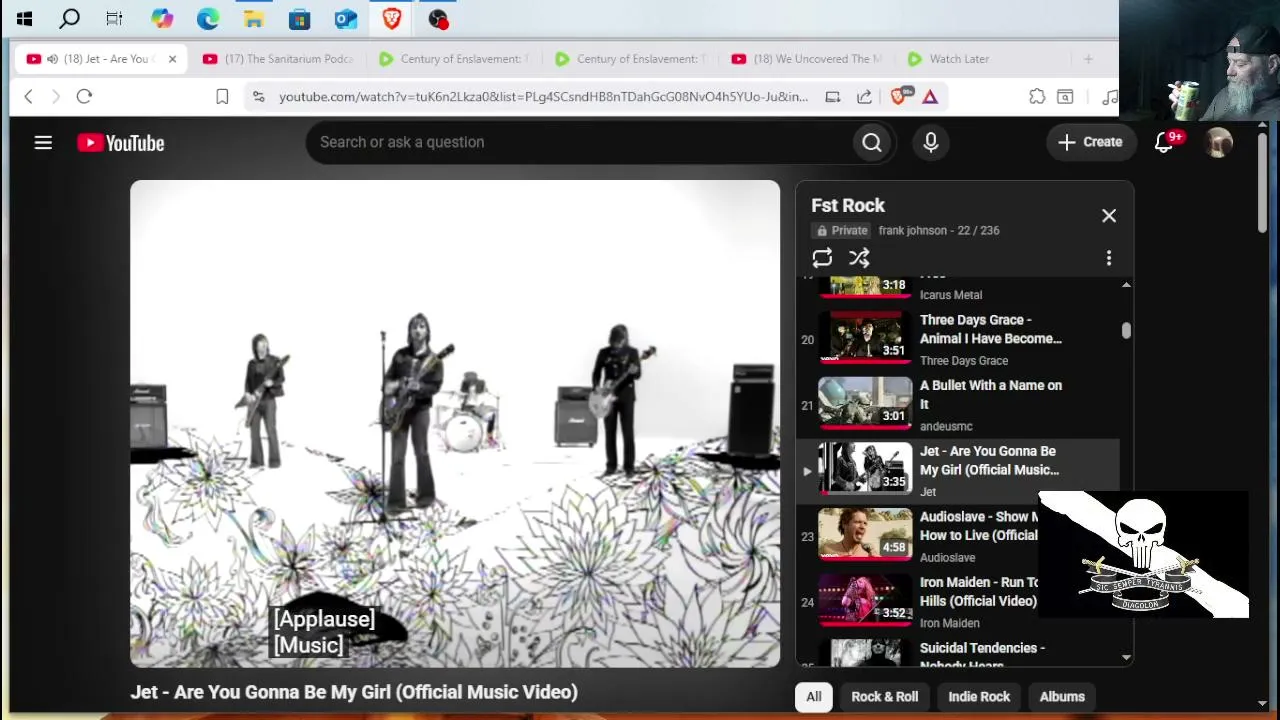Filter recommendations by Indie Rock
This screenshot has height=720, width=1280.
pos(979,697)
